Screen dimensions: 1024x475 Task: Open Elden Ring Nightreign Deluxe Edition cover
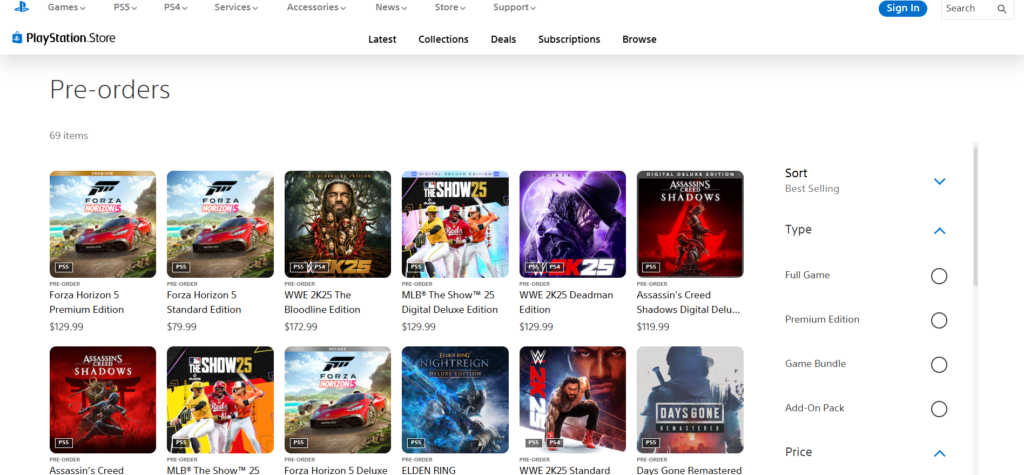point(455,400)
